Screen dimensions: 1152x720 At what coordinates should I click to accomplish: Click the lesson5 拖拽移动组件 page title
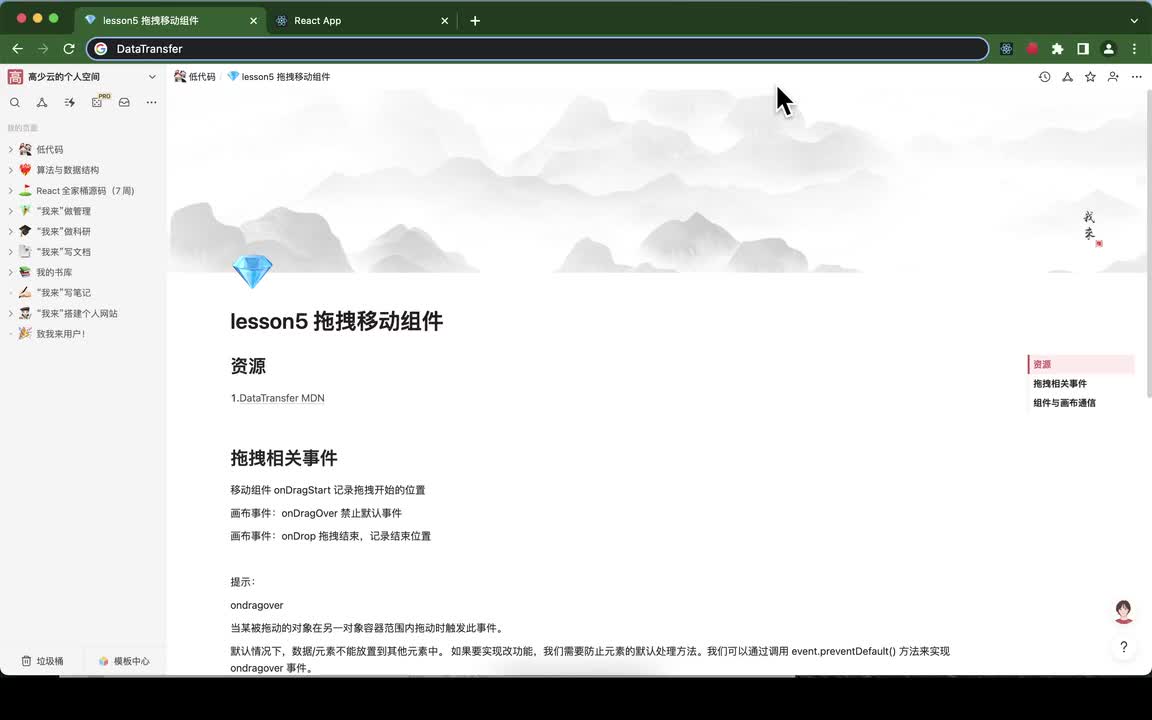336,322
